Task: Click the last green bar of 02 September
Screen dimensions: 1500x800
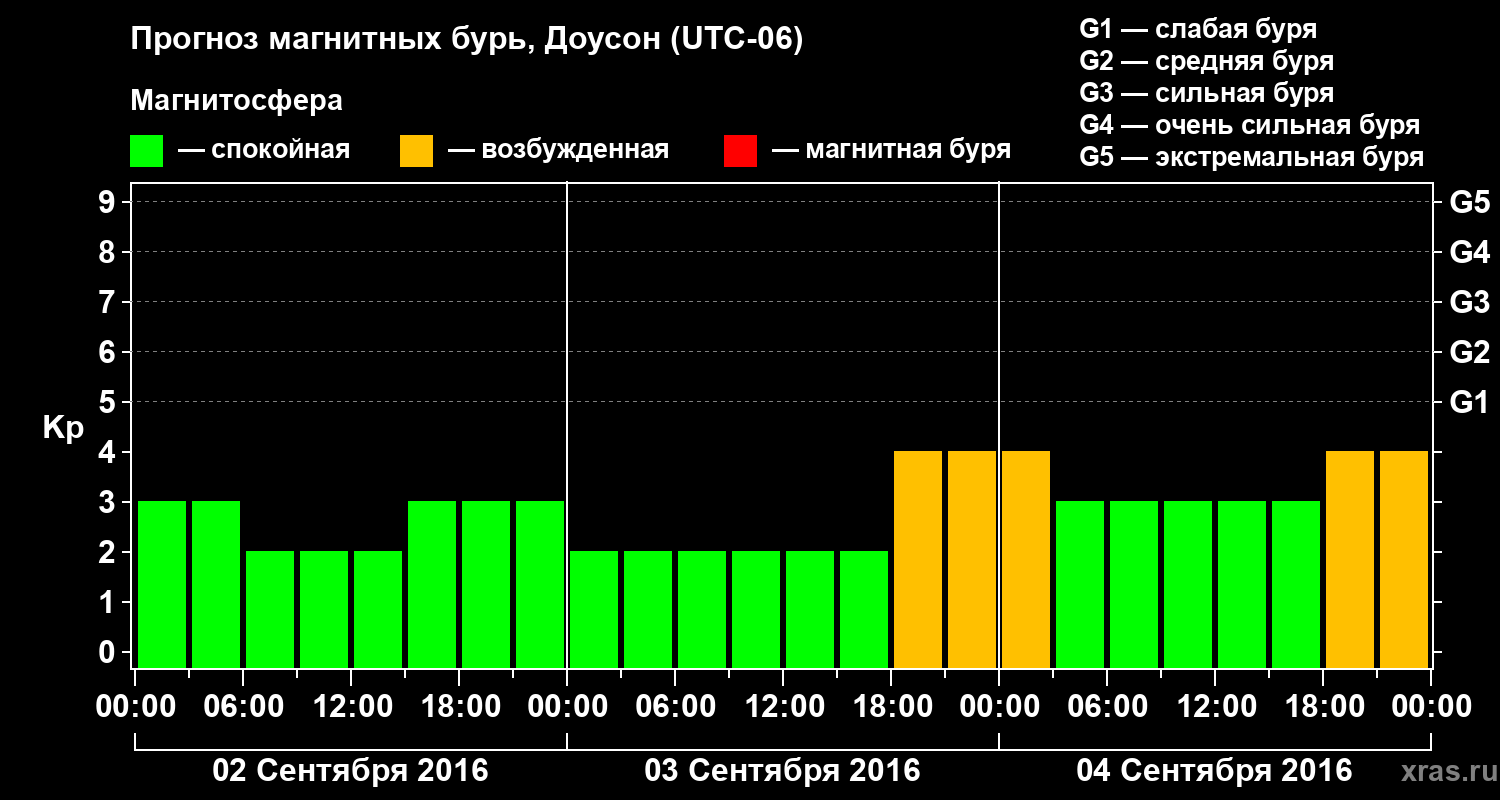Action: pyautogui.click(x=540, y=584)
